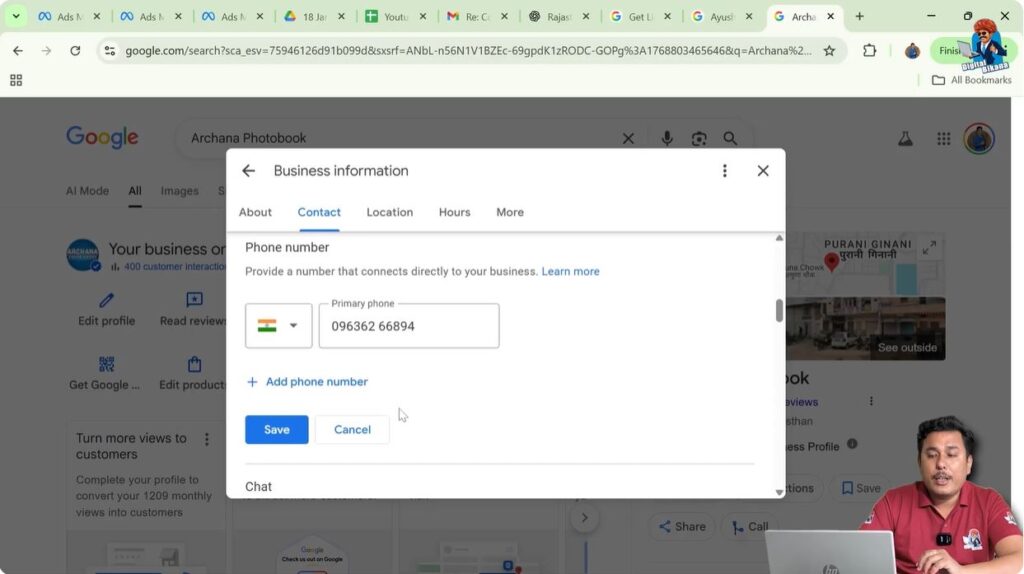Open Business information more options menu
Viewport: 1024px width, 574px height.
click(x=724, y=171)
